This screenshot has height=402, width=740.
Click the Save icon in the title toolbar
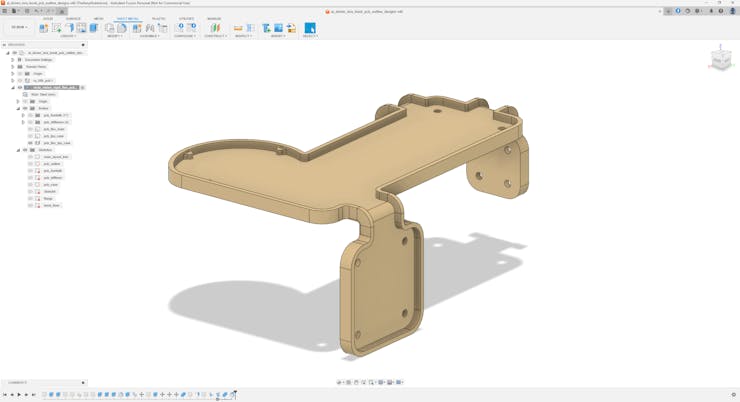pyautogui.click(x=27, y=11)
